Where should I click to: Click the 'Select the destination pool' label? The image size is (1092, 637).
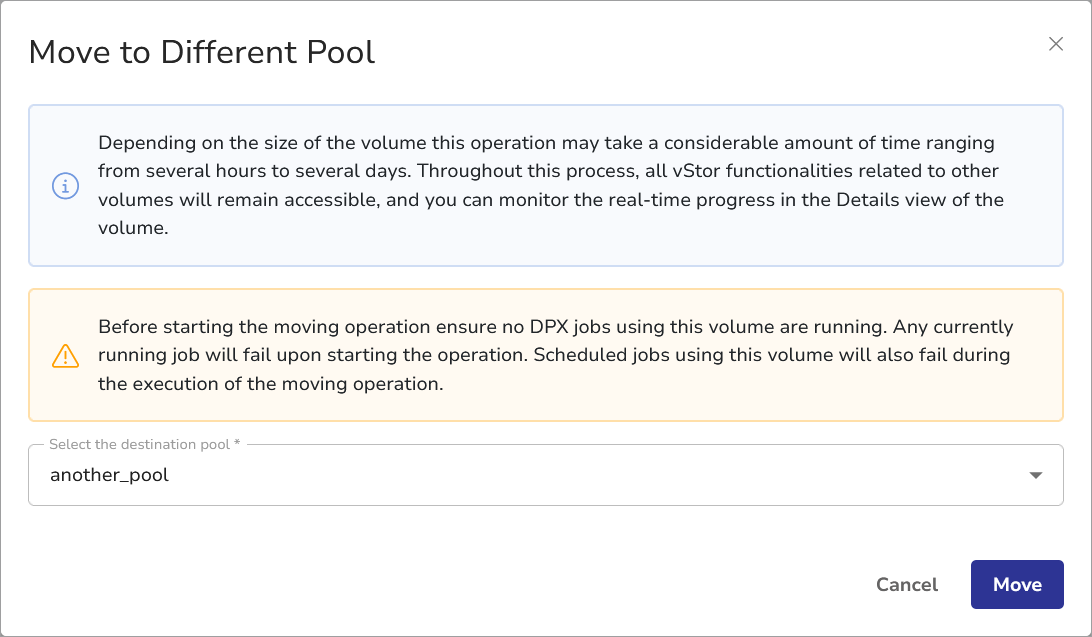pyautogui.click(x=138, y=444)
